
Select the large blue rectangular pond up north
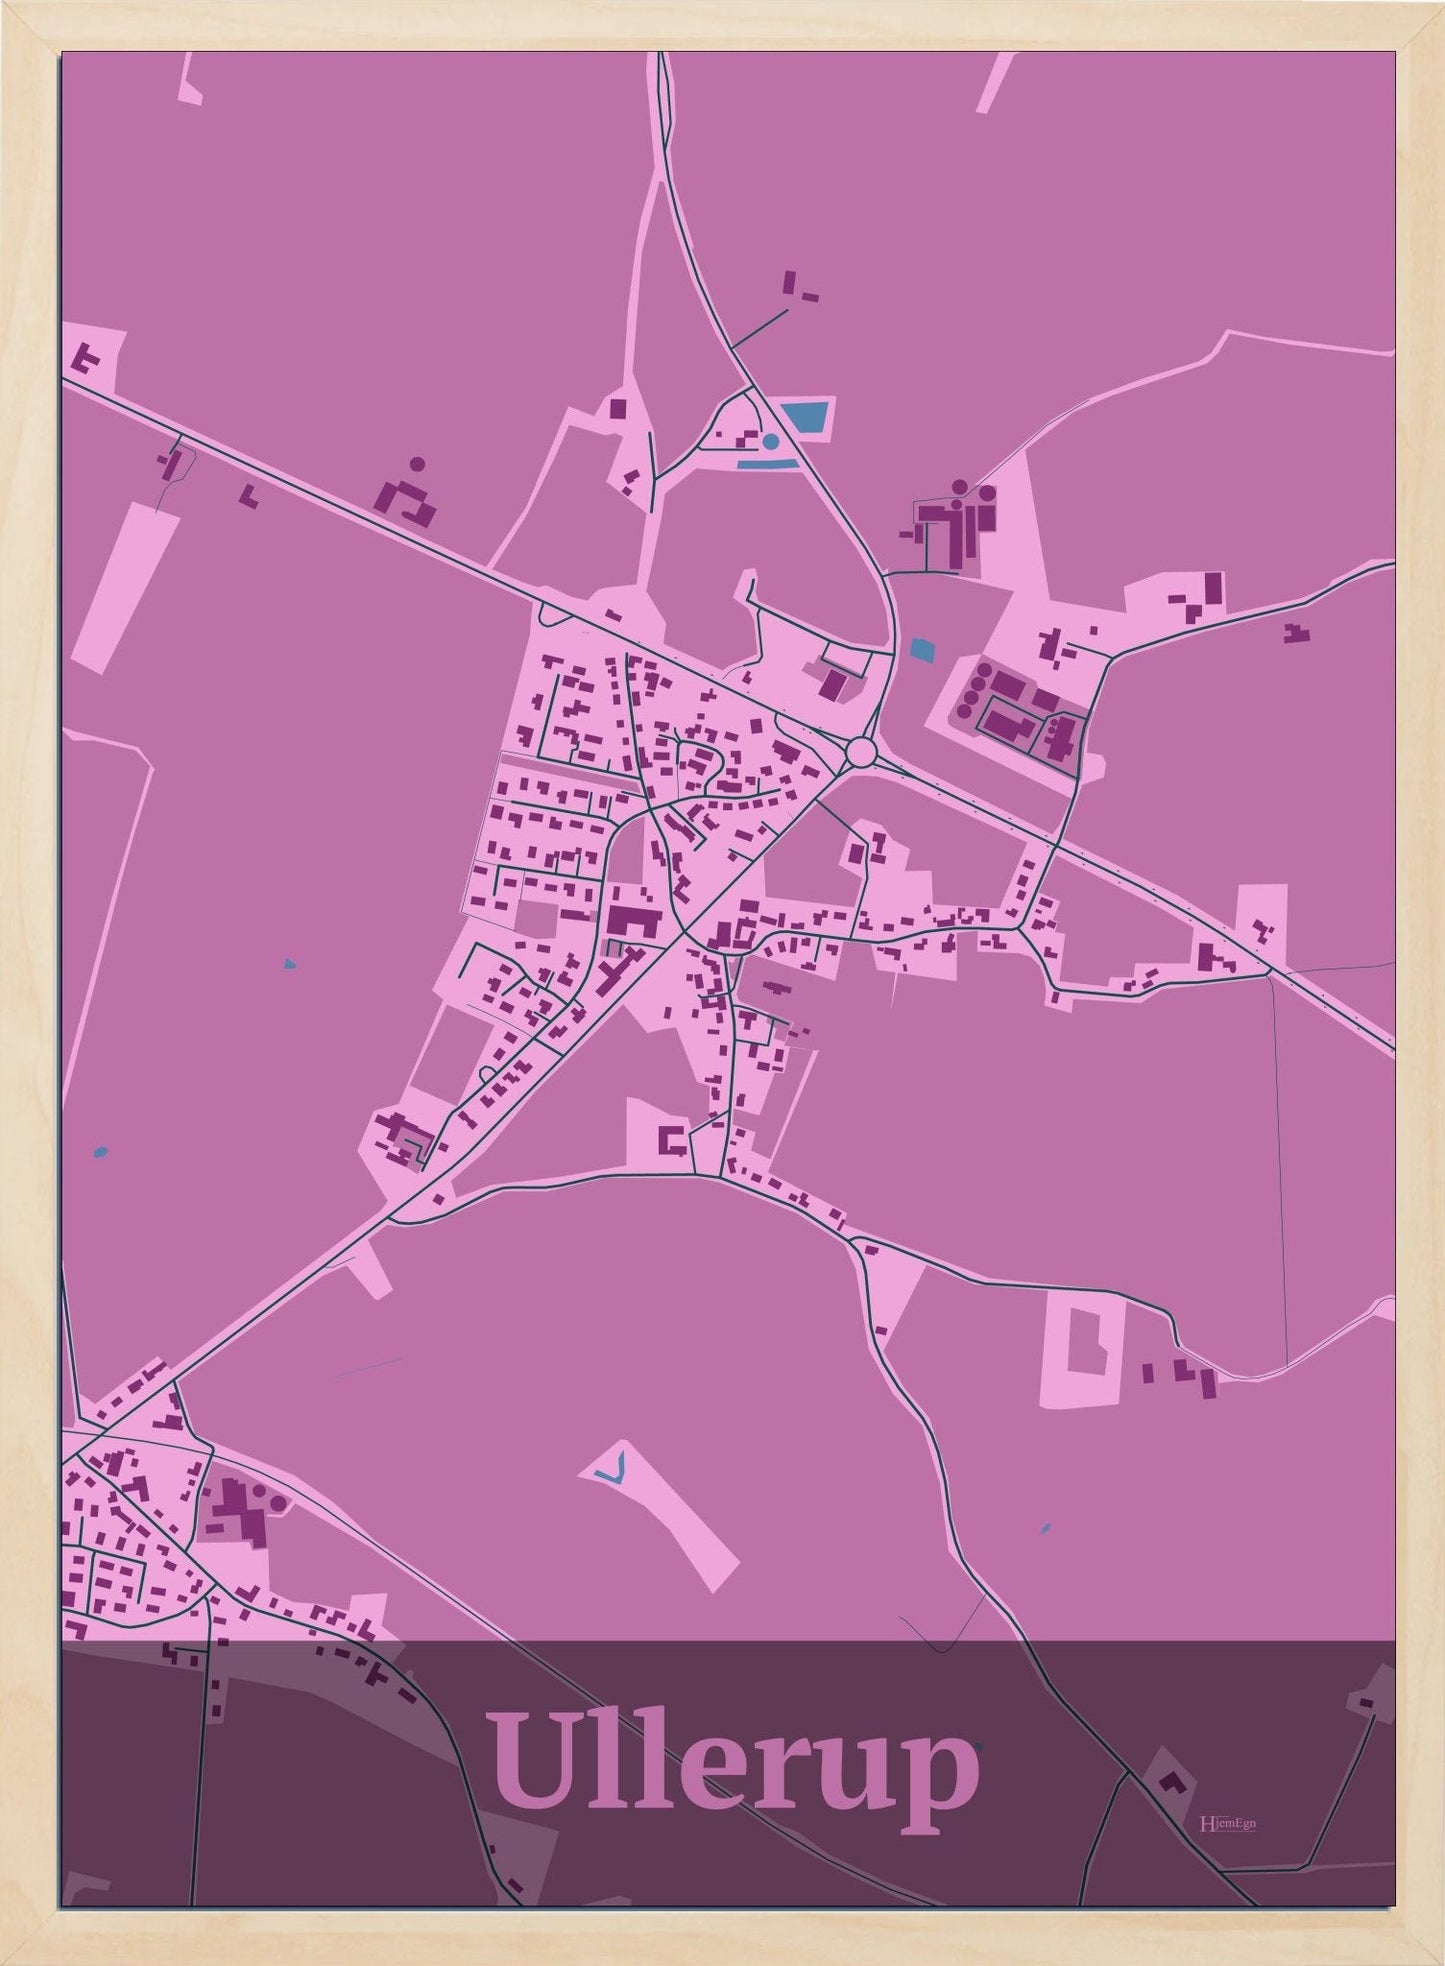point(806,416)
